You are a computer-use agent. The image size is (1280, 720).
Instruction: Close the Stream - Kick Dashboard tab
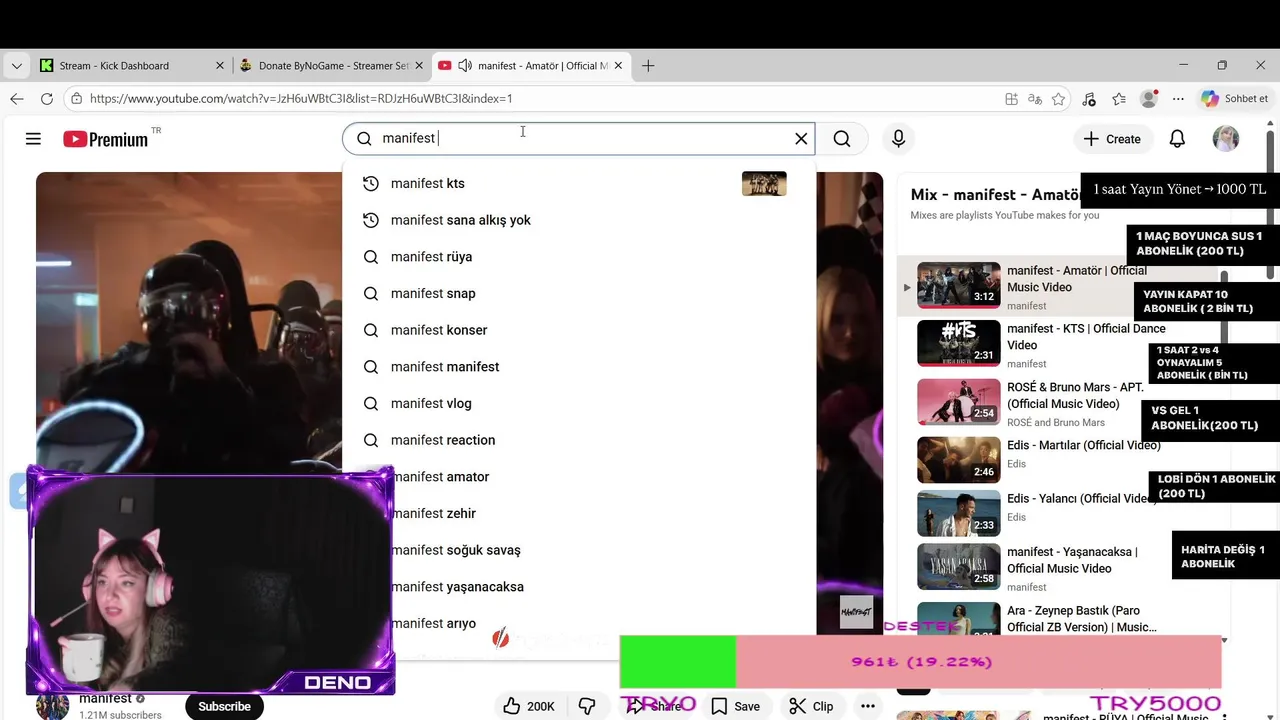220,66
